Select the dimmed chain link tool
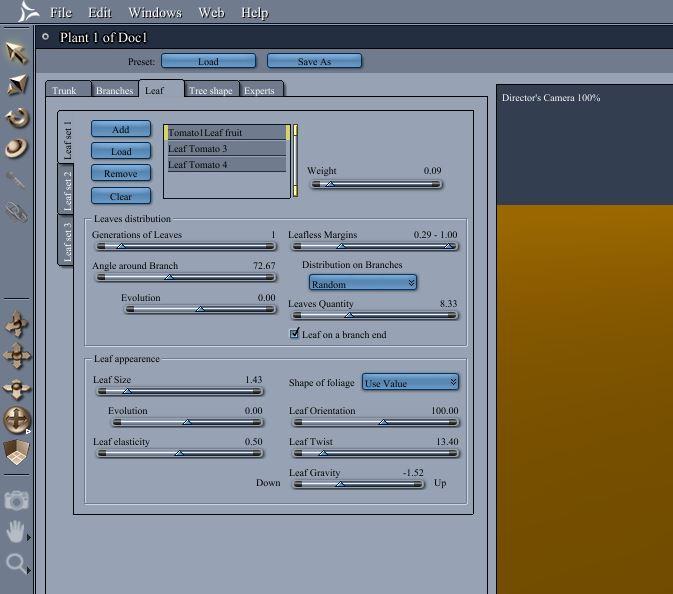The height and width of the screenshot is (594, 673). click(16, 212)
